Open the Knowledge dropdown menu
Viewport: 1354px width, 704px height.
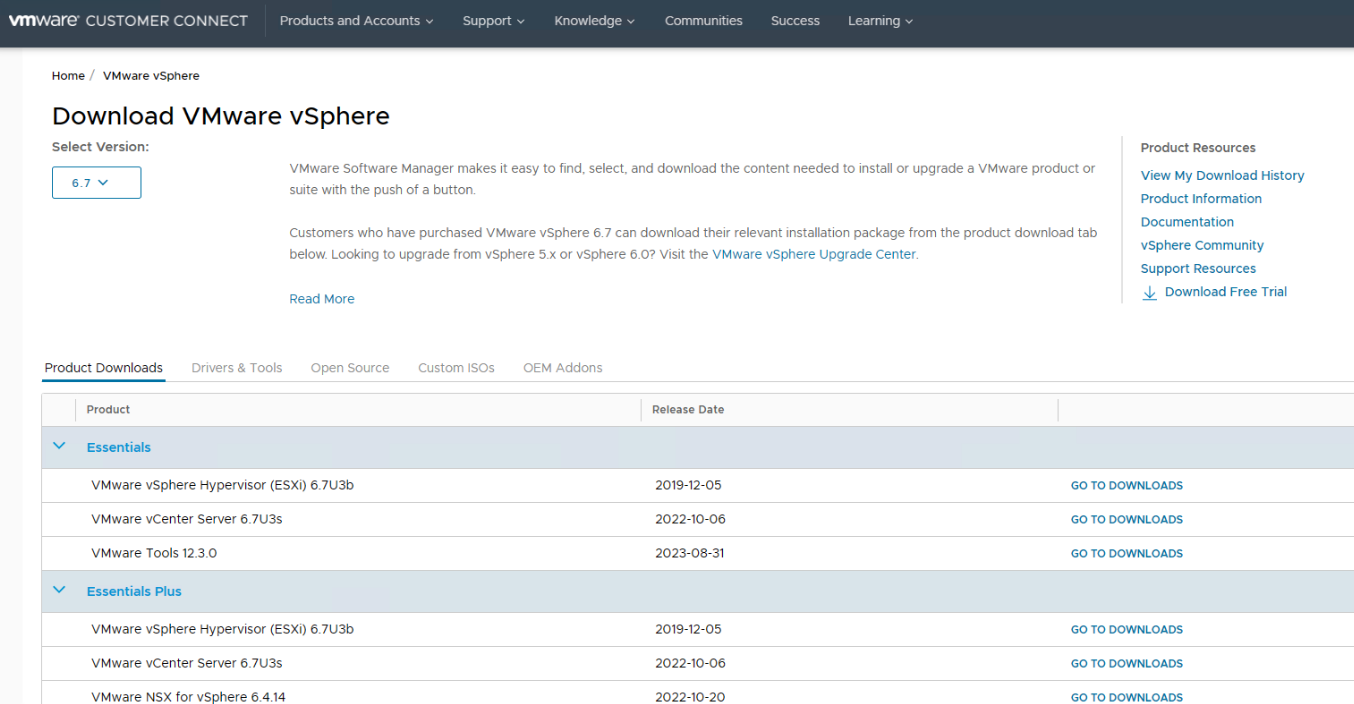point(594,21)
